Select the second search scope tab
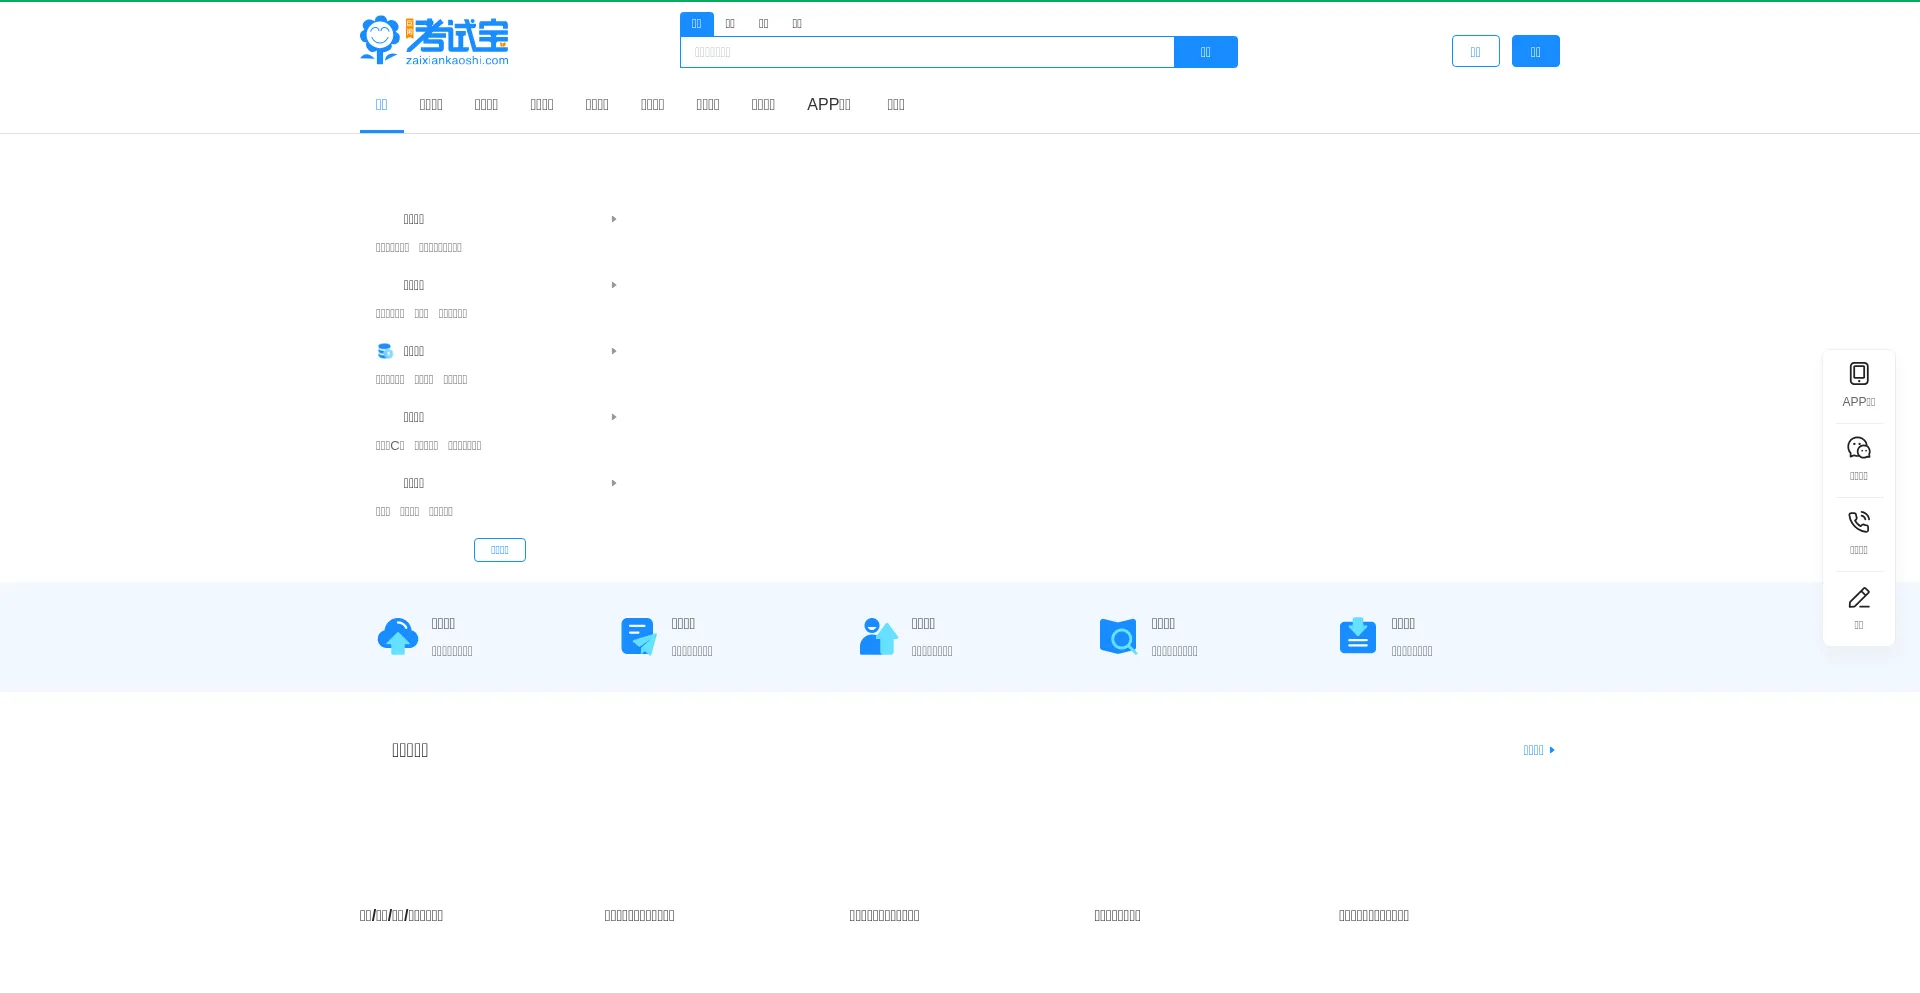This screenshot has width=1920, height=993. [730, 23]
